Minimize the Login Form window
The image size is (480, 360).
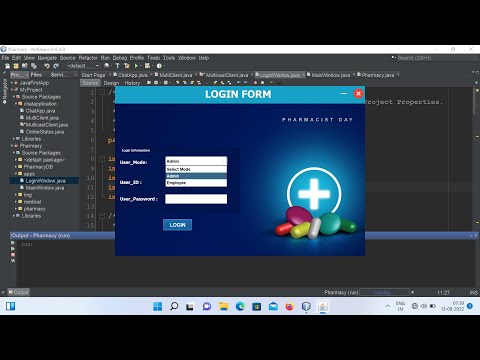344,94
